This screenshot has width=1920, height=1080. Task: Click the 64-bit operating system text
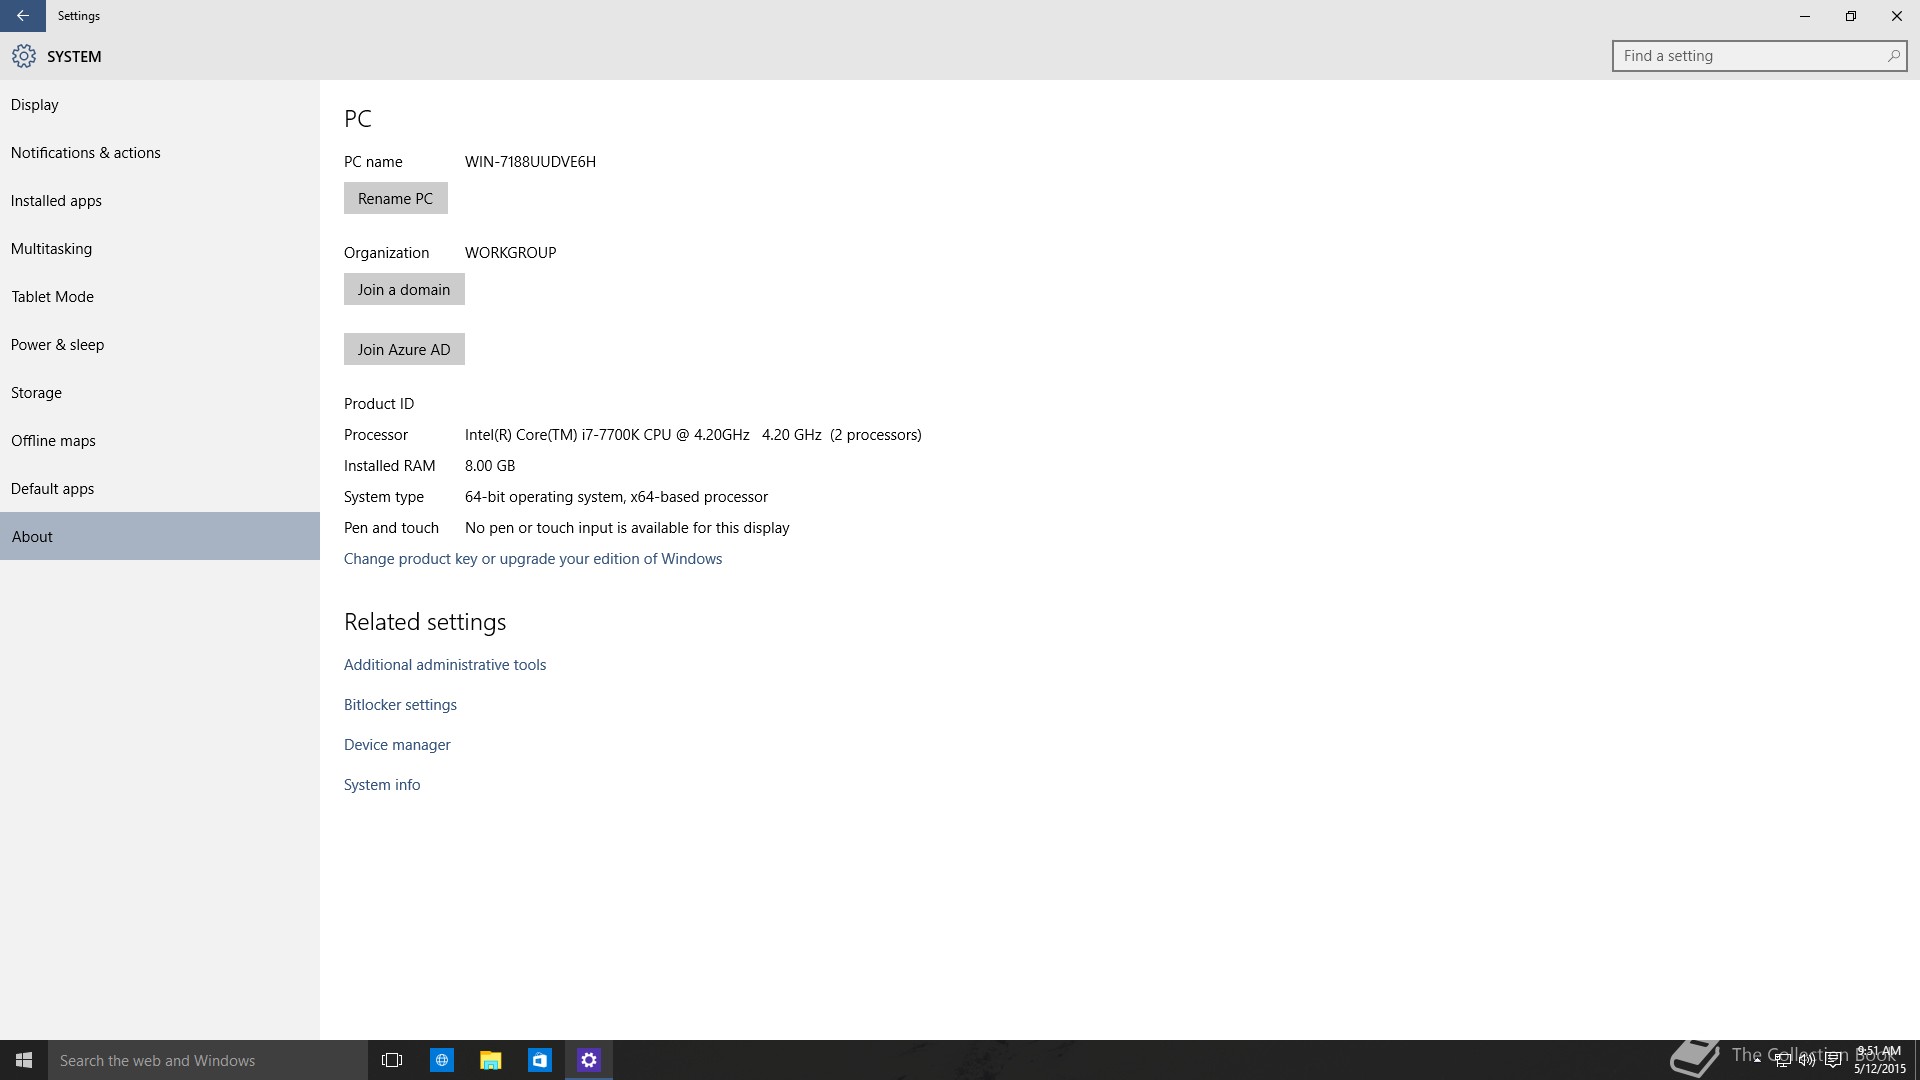coord(616,496)
